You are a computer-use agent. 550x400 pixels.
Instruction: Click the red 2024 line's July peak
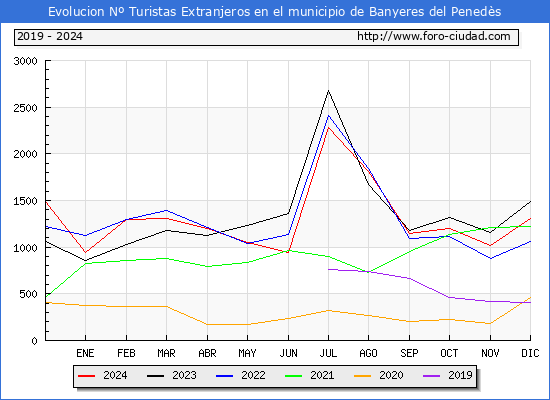click(x=328, y=127)
